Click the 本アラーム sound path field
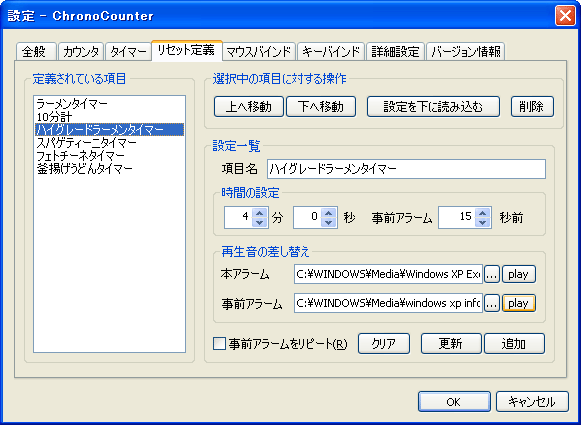 (x=388, y=274)
